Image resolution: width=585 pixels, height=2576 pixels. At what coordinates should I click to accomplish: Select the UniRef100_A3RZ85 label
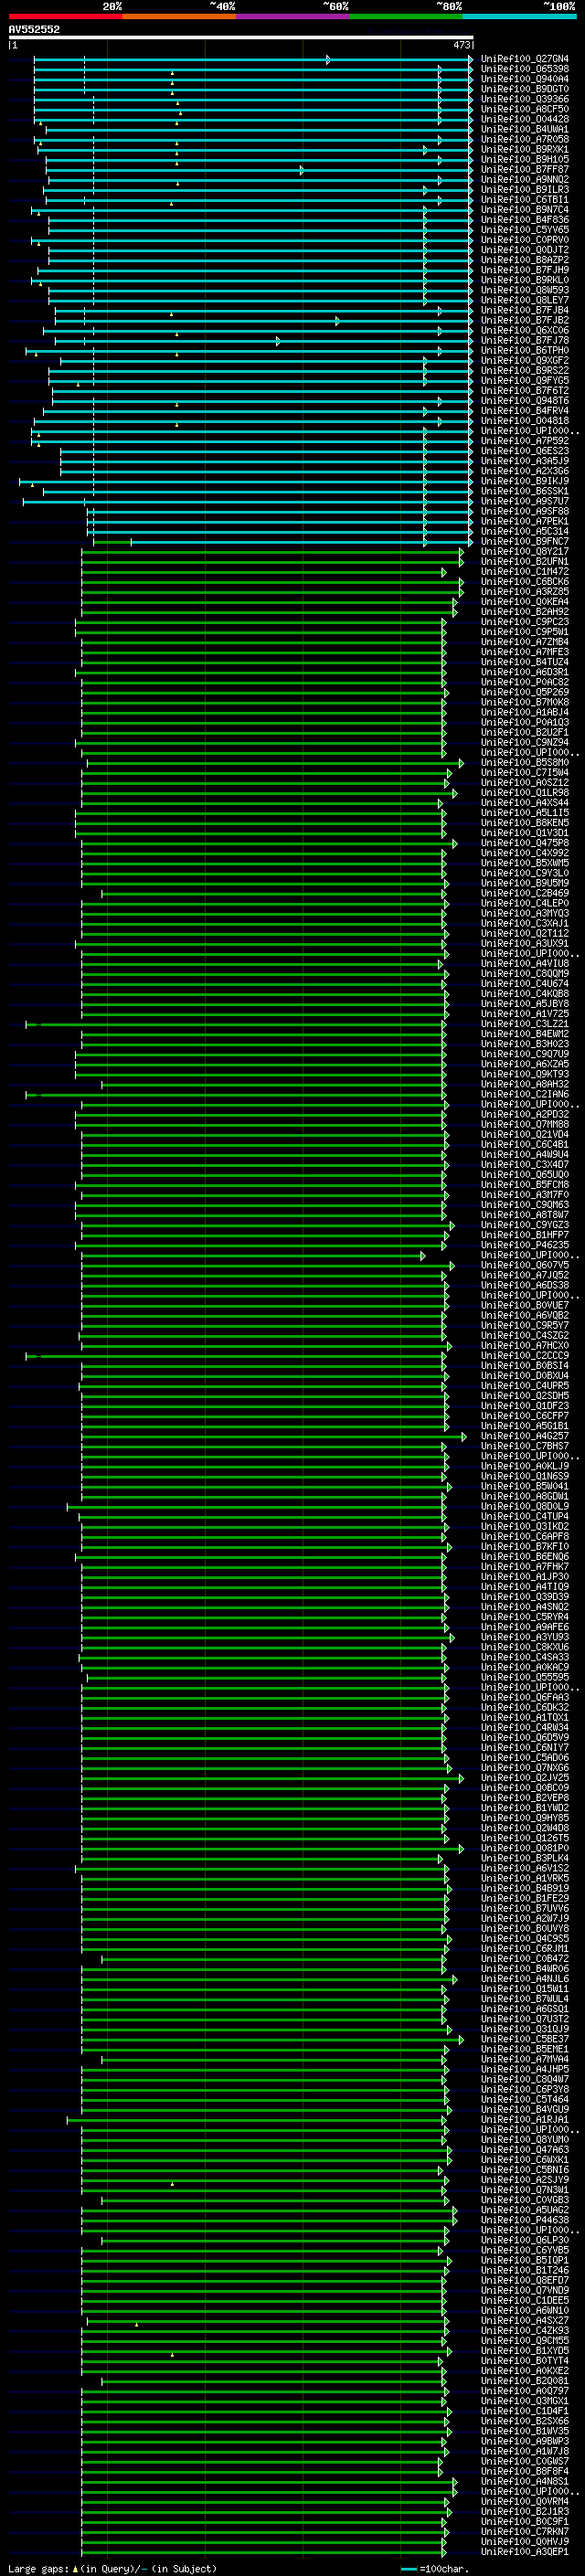(x=525, y=592)
